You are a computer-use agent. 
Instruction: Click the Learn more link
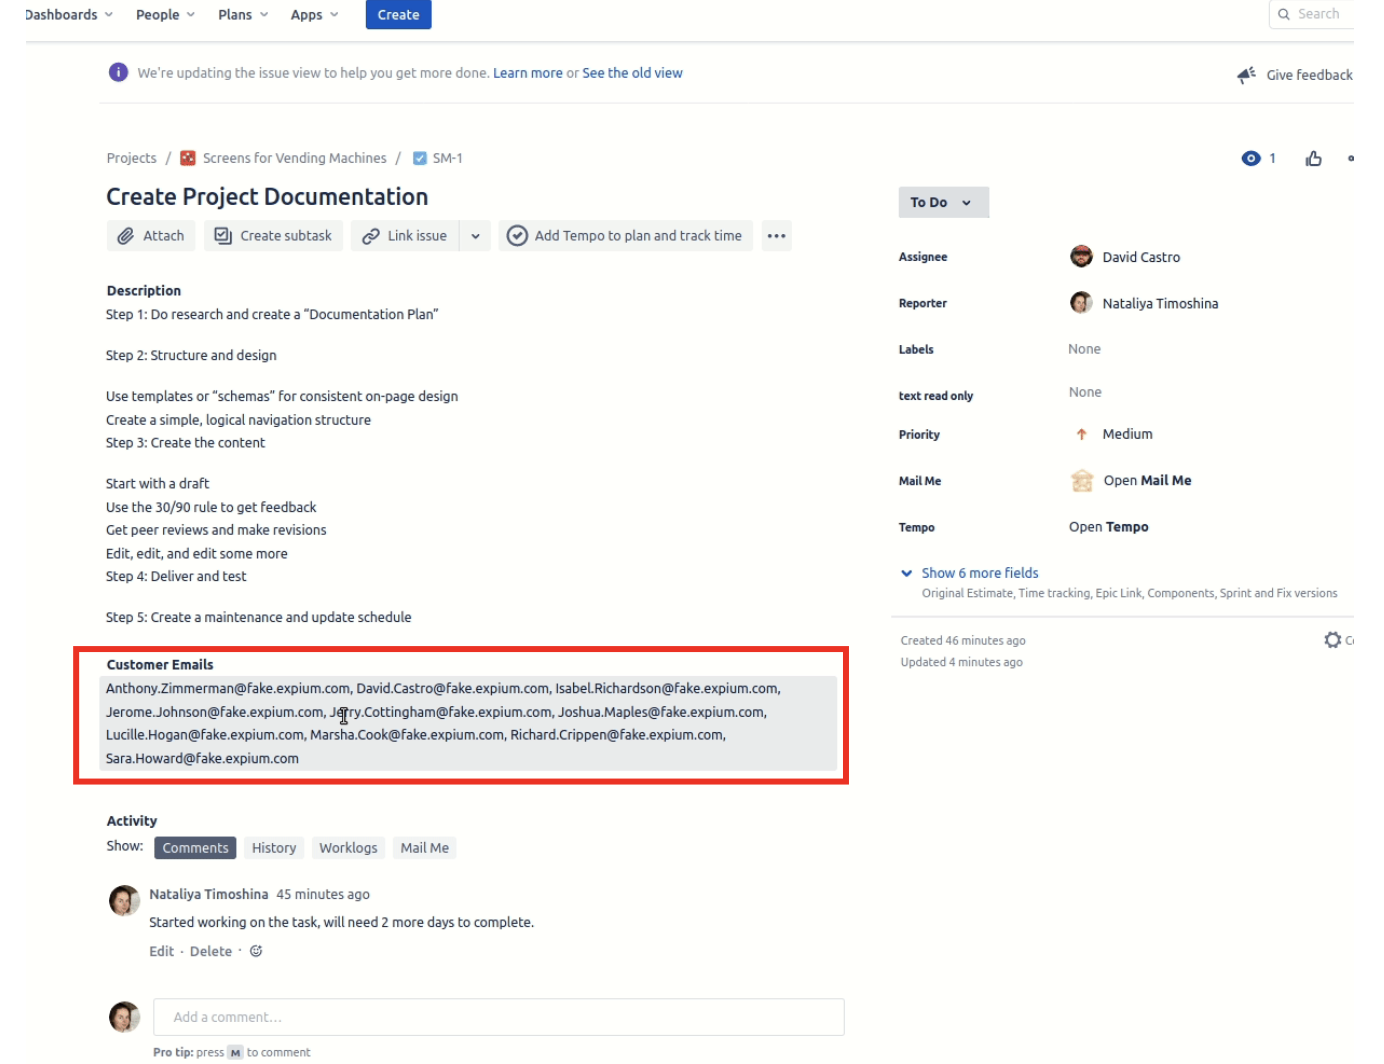(528, 73)
